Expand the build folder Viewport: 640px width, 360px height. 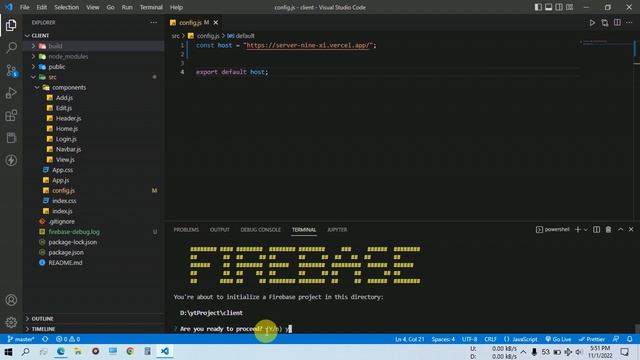pos(94,46)
